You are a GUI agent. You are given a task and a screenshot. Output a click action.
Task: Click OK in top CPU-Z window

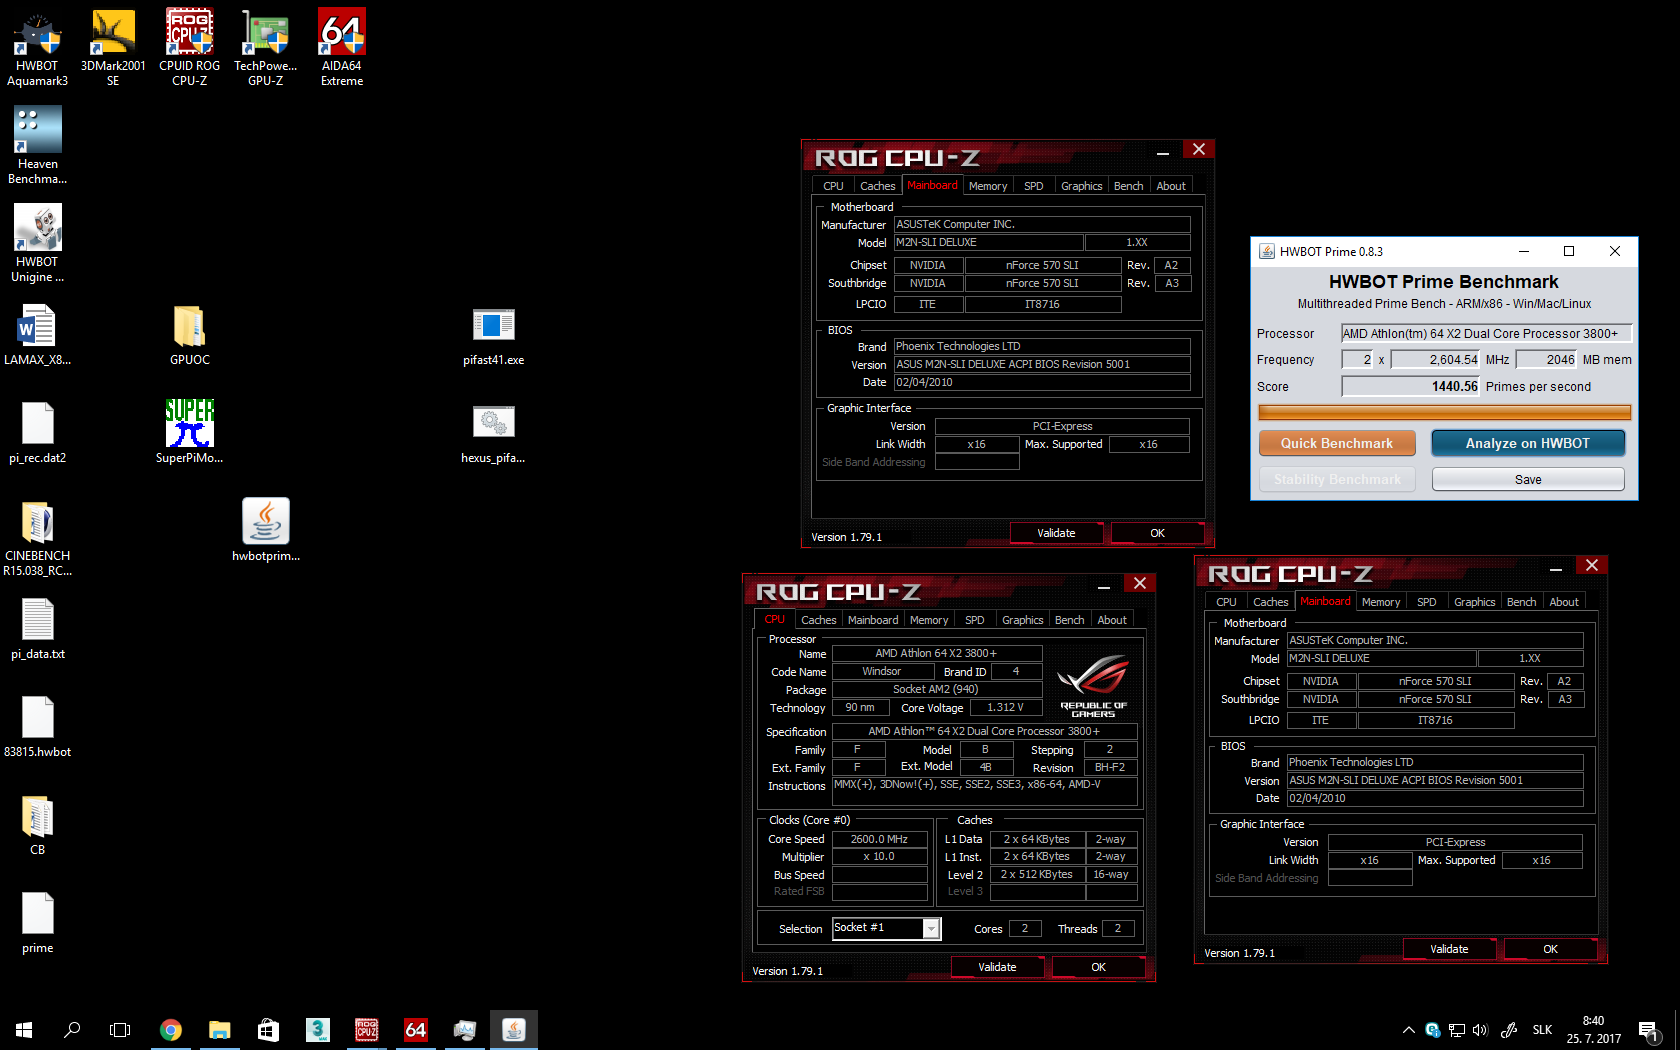(x=1157, y=533)
